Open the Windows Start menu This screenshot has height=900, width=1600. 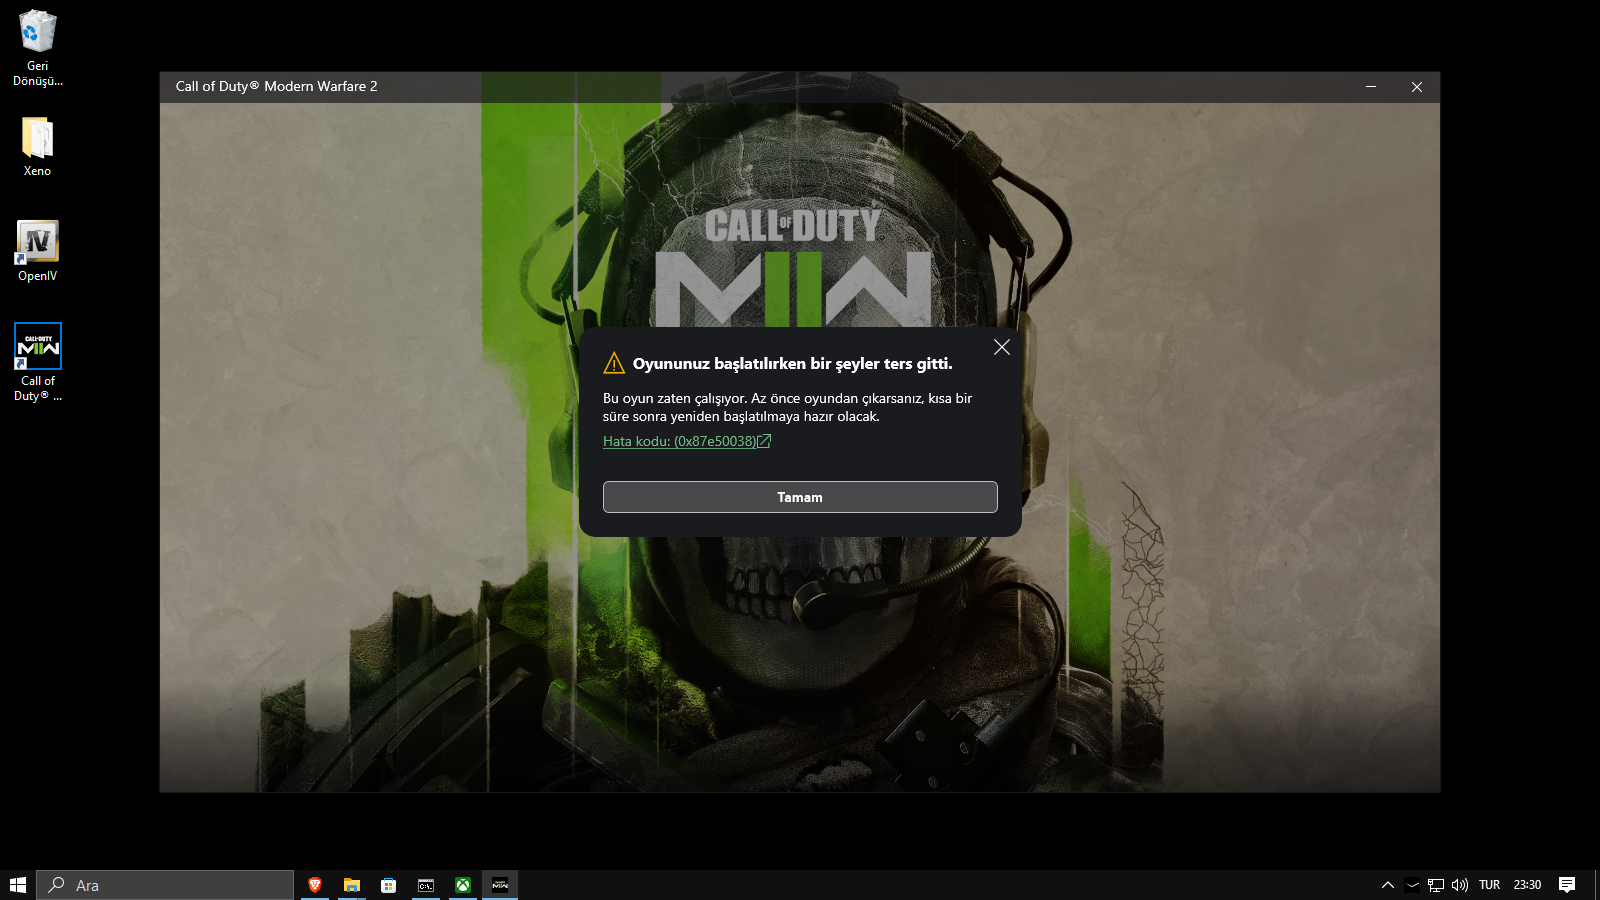click(18, 885)
